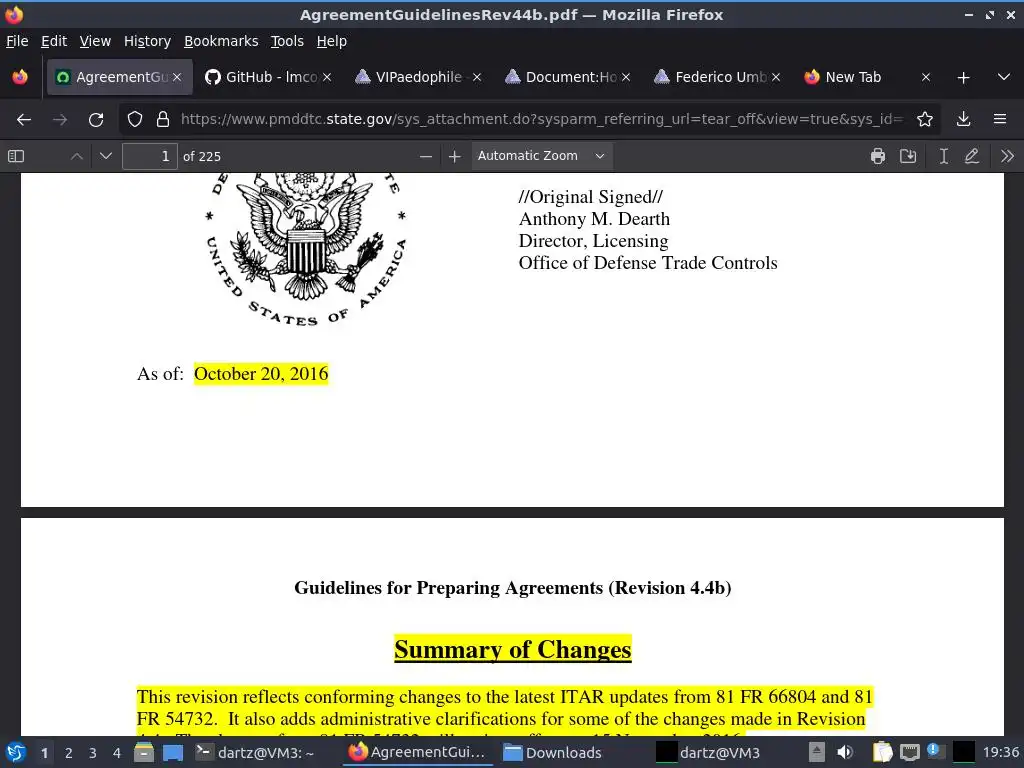
Task: Switch to workspace 2 in taskbar
Action: click(x=69, y=753)
